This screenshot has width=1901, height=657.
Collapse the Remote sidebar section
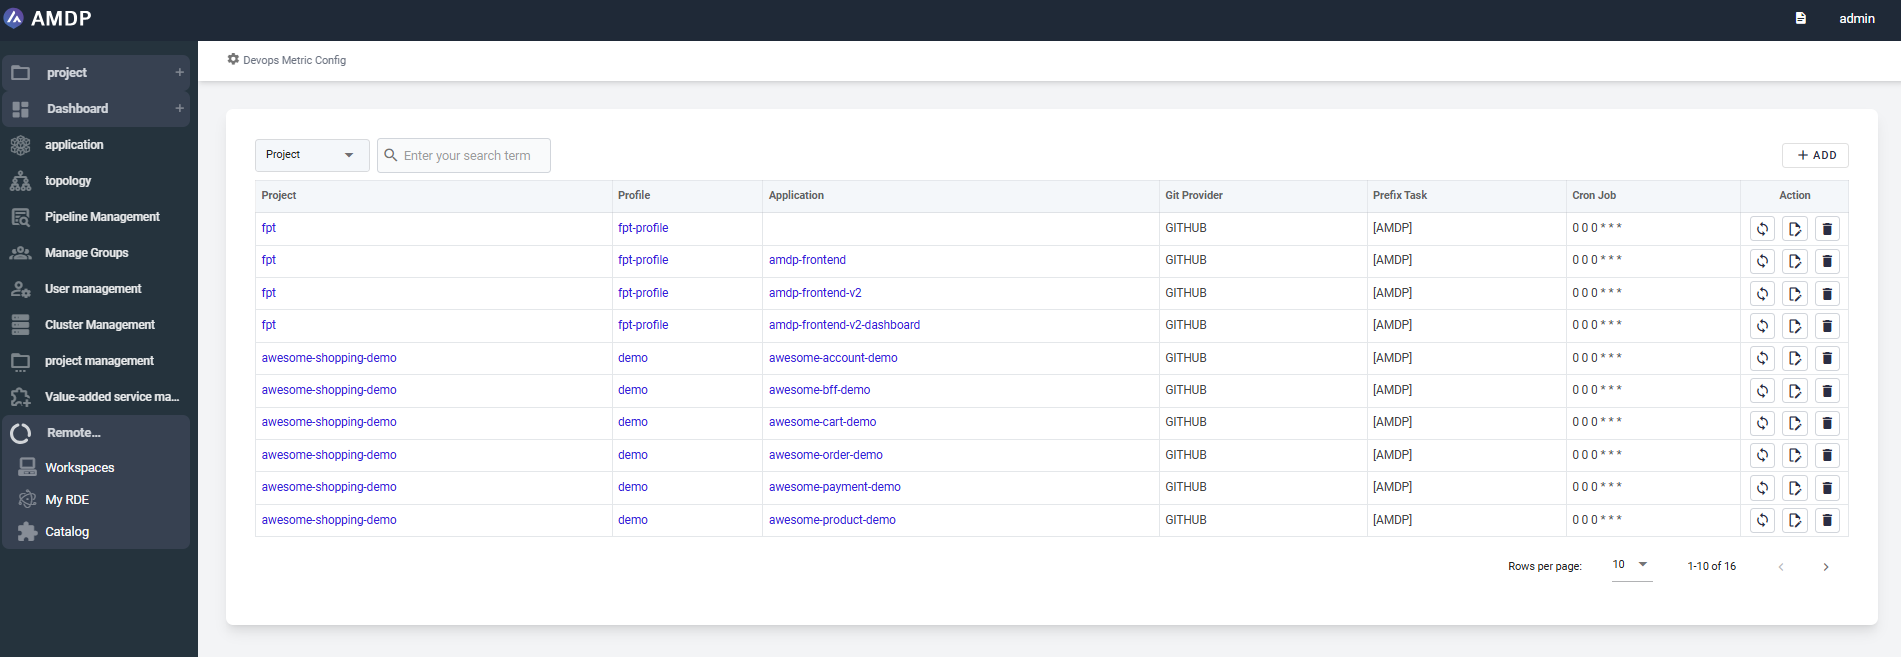[96, 433]
